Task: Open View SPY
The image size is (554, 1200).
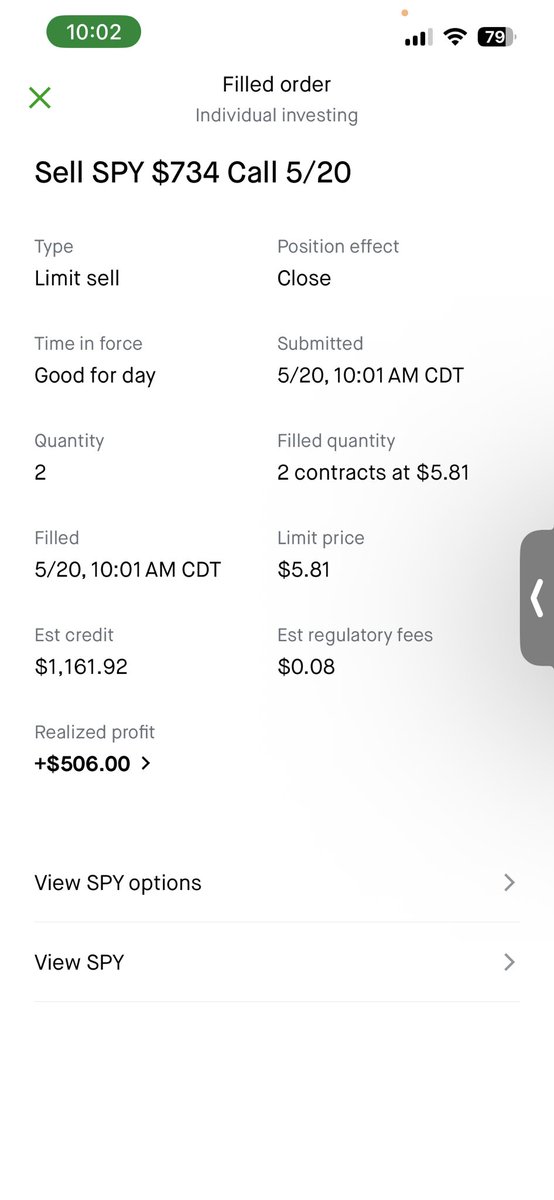Action: (x=277, y=963)
